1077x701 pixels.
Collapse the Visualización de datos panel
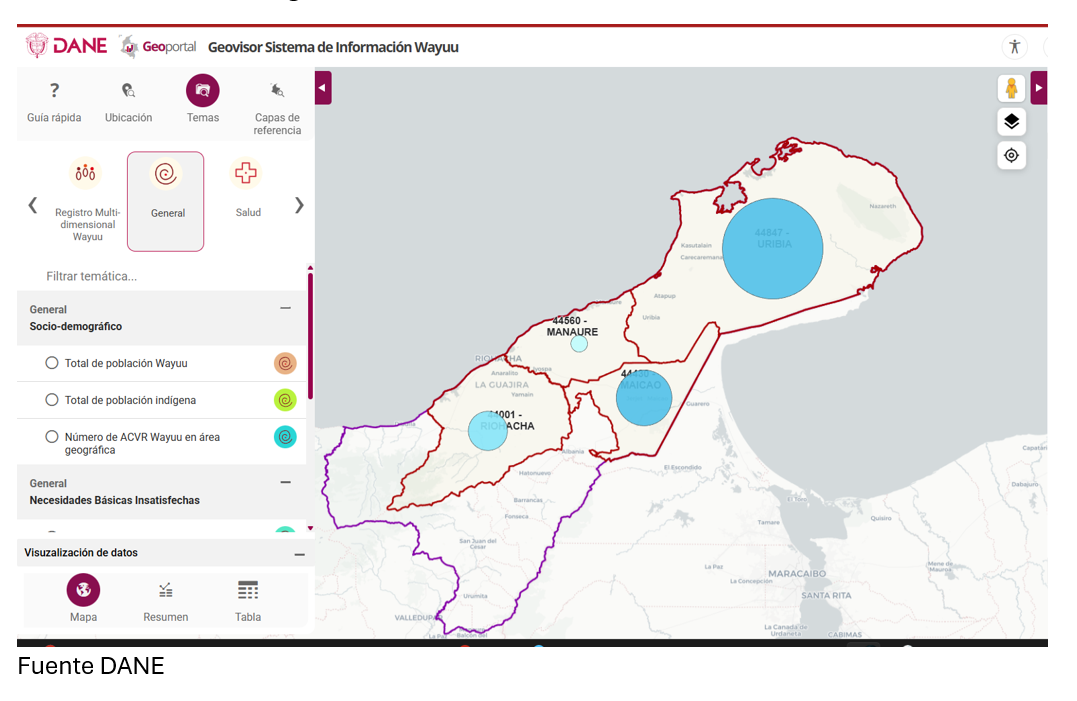point(299,554)
